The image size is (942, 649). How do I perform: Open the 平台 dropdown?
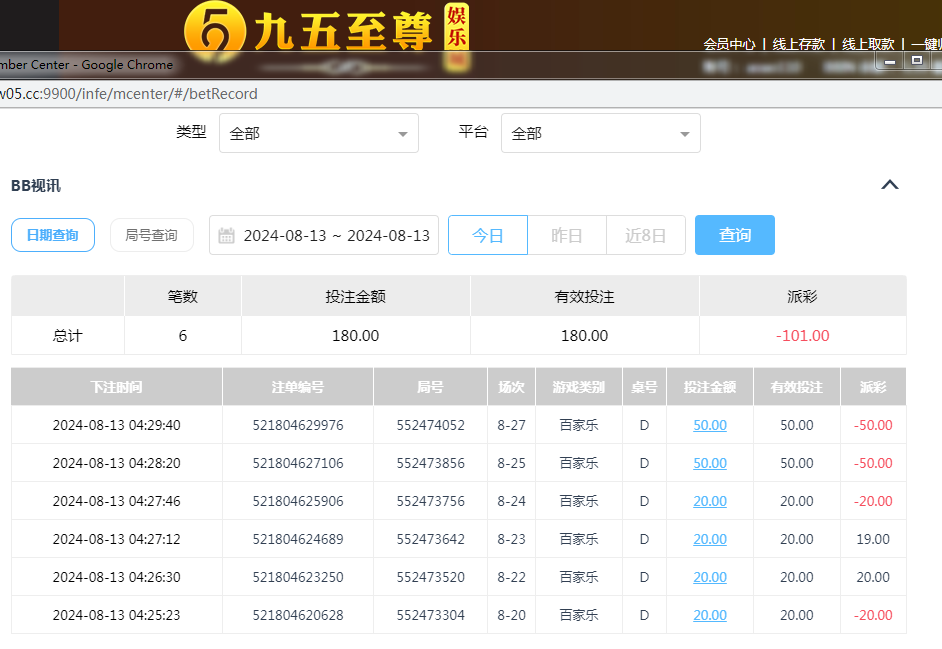point(600,133)
